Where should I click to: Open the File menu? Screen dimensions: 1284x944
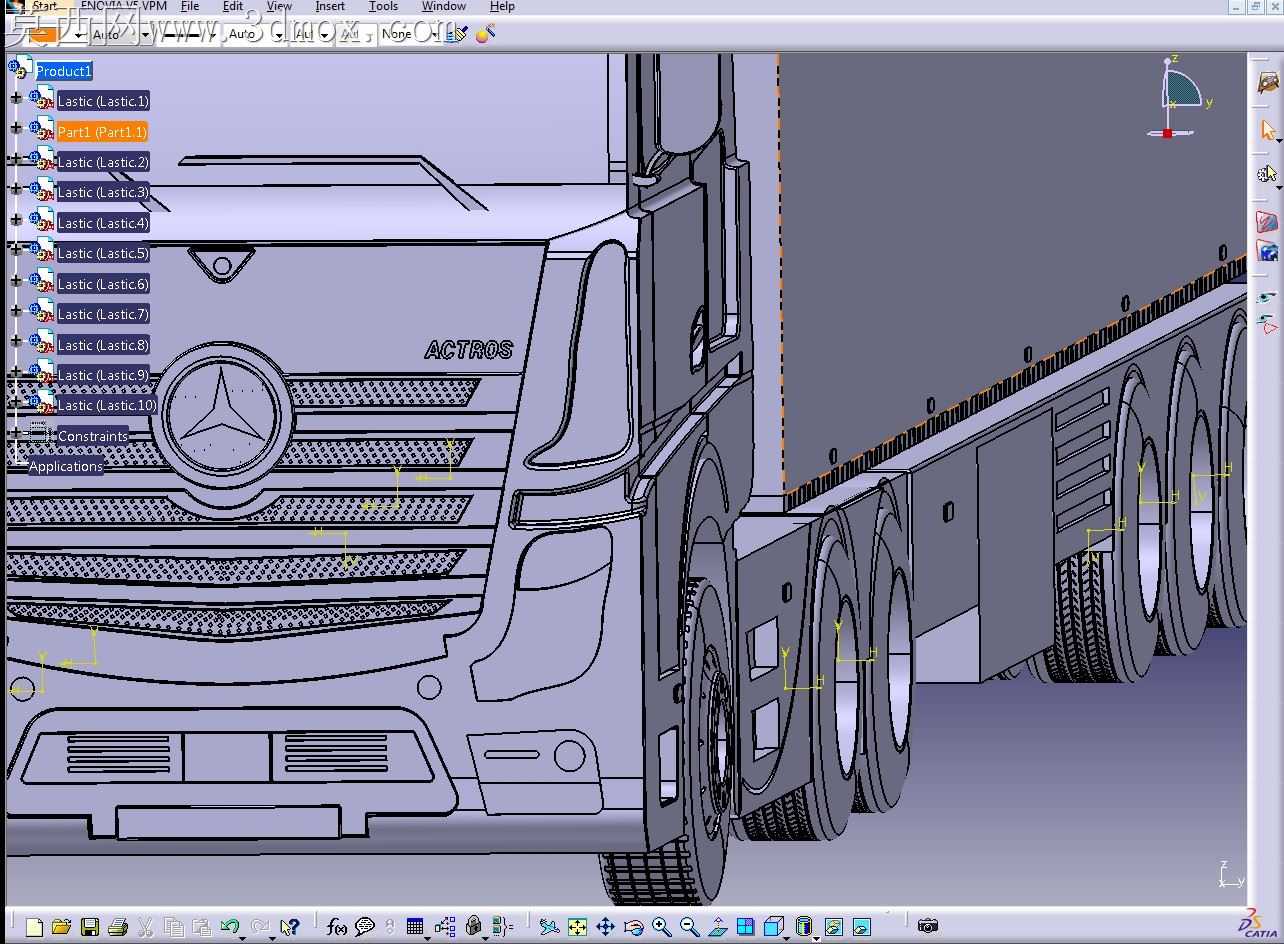[190, 6]
